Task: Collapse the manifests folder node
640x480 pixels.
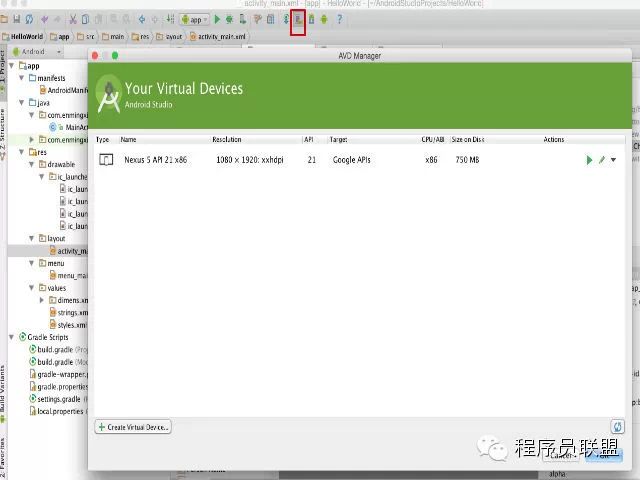Action: coord(22,78)
